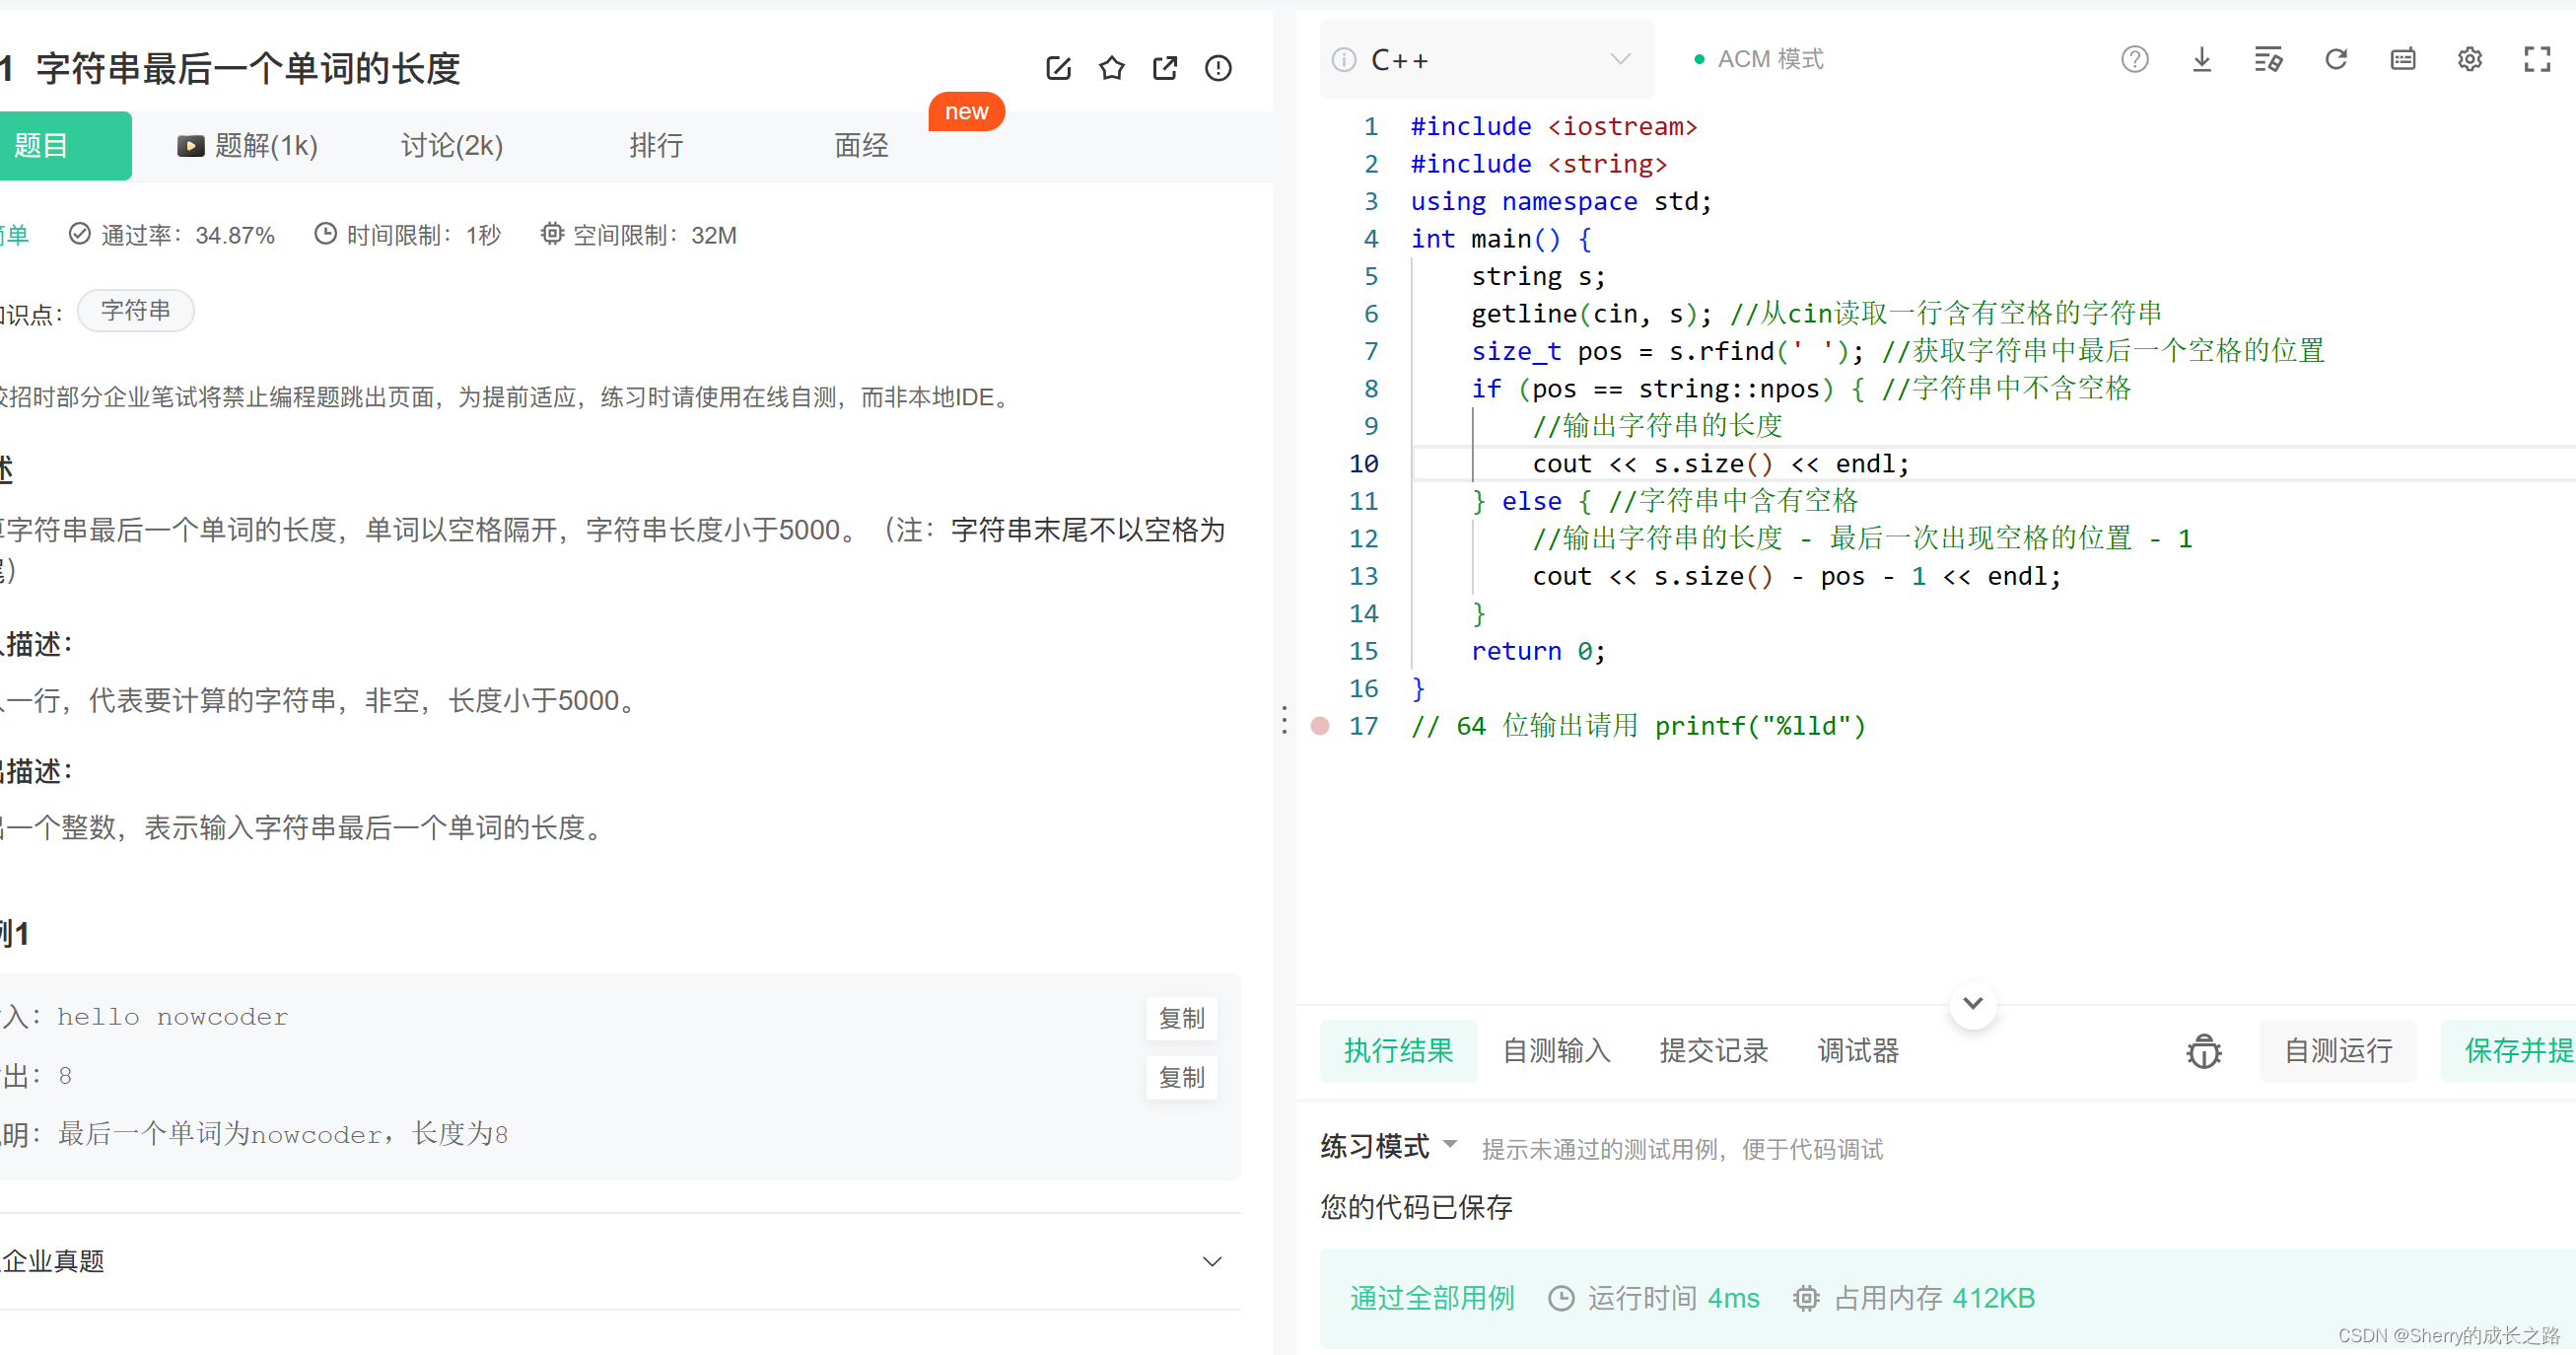Switch to 自测输入 tab
Viewport: 2576px width, 1355px height.
point(1556,1051)
